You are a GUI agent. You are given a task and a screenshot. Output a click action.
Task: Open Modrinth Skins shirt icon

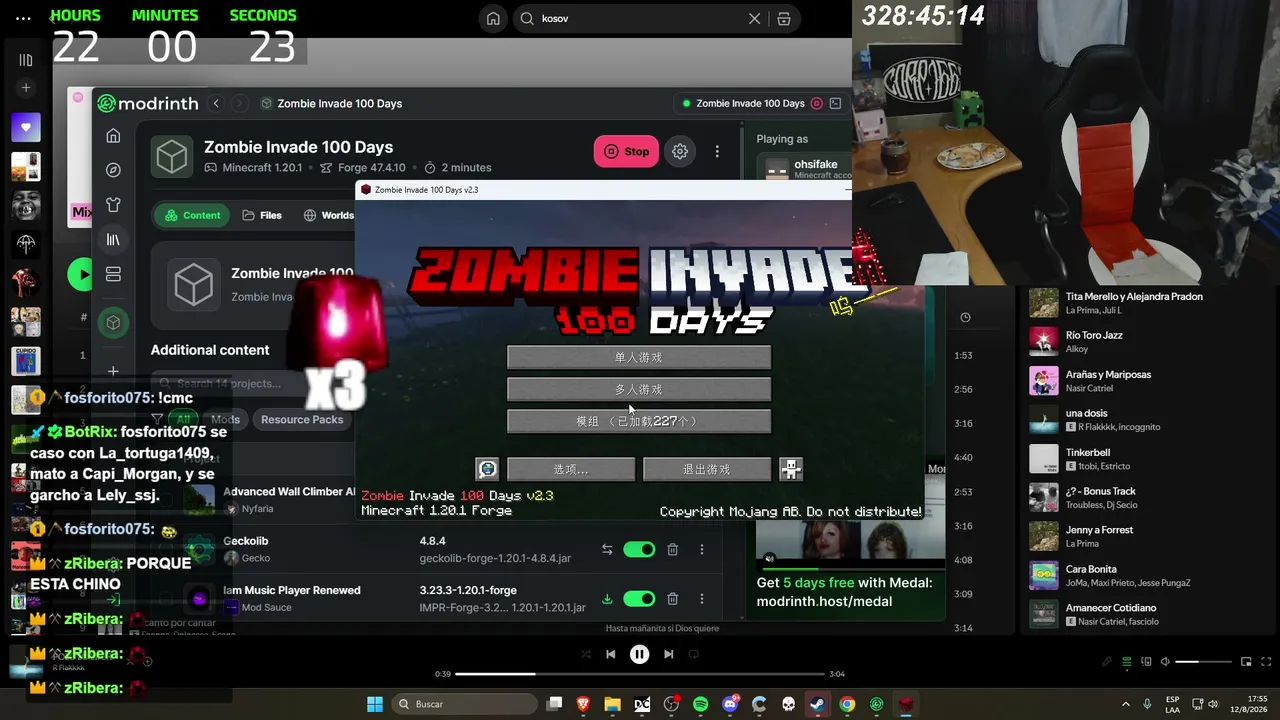click(x=113, y=205)
